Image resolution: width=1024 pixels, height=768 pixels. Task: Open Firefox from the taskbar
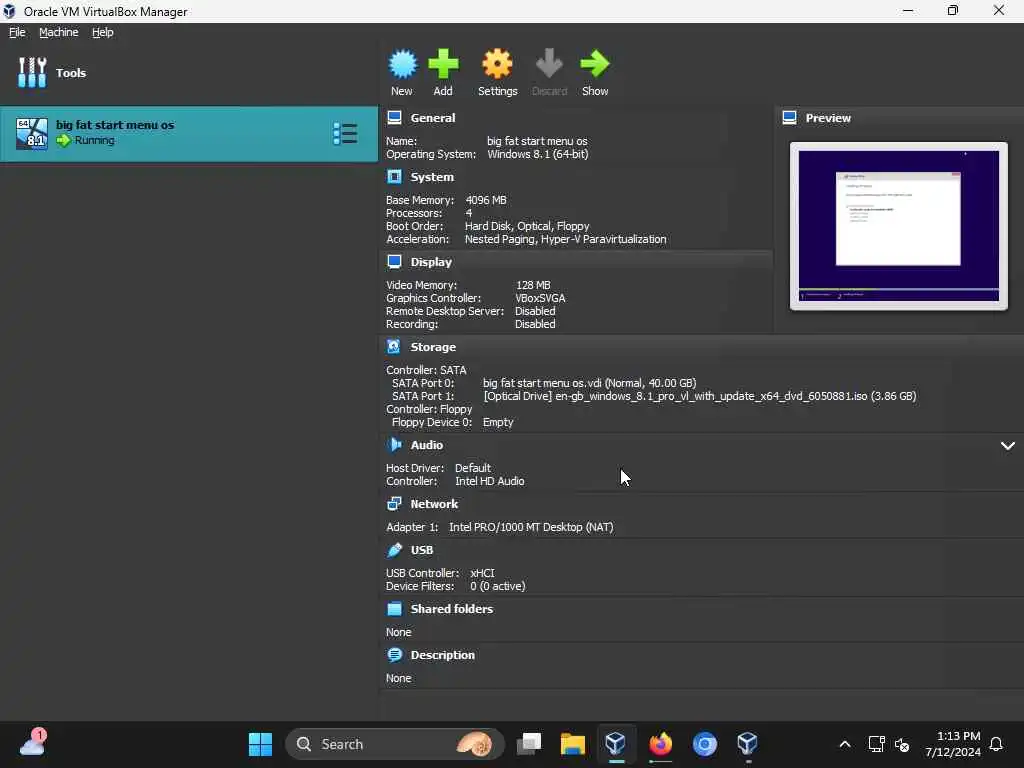pos(660,744)
